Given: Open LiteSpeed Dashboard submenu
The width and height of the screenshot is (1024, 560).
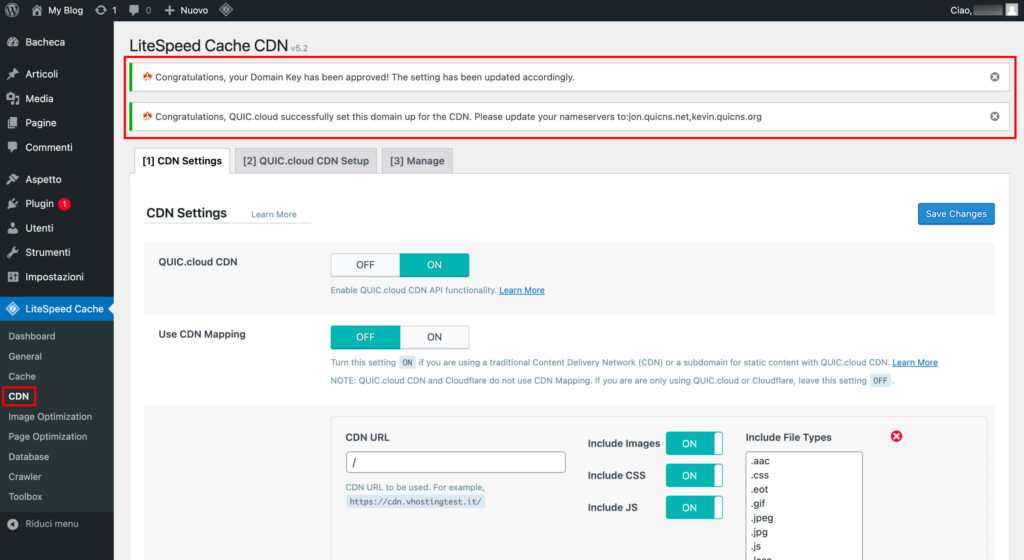Looking at the screenshot, I should (32, 336).
